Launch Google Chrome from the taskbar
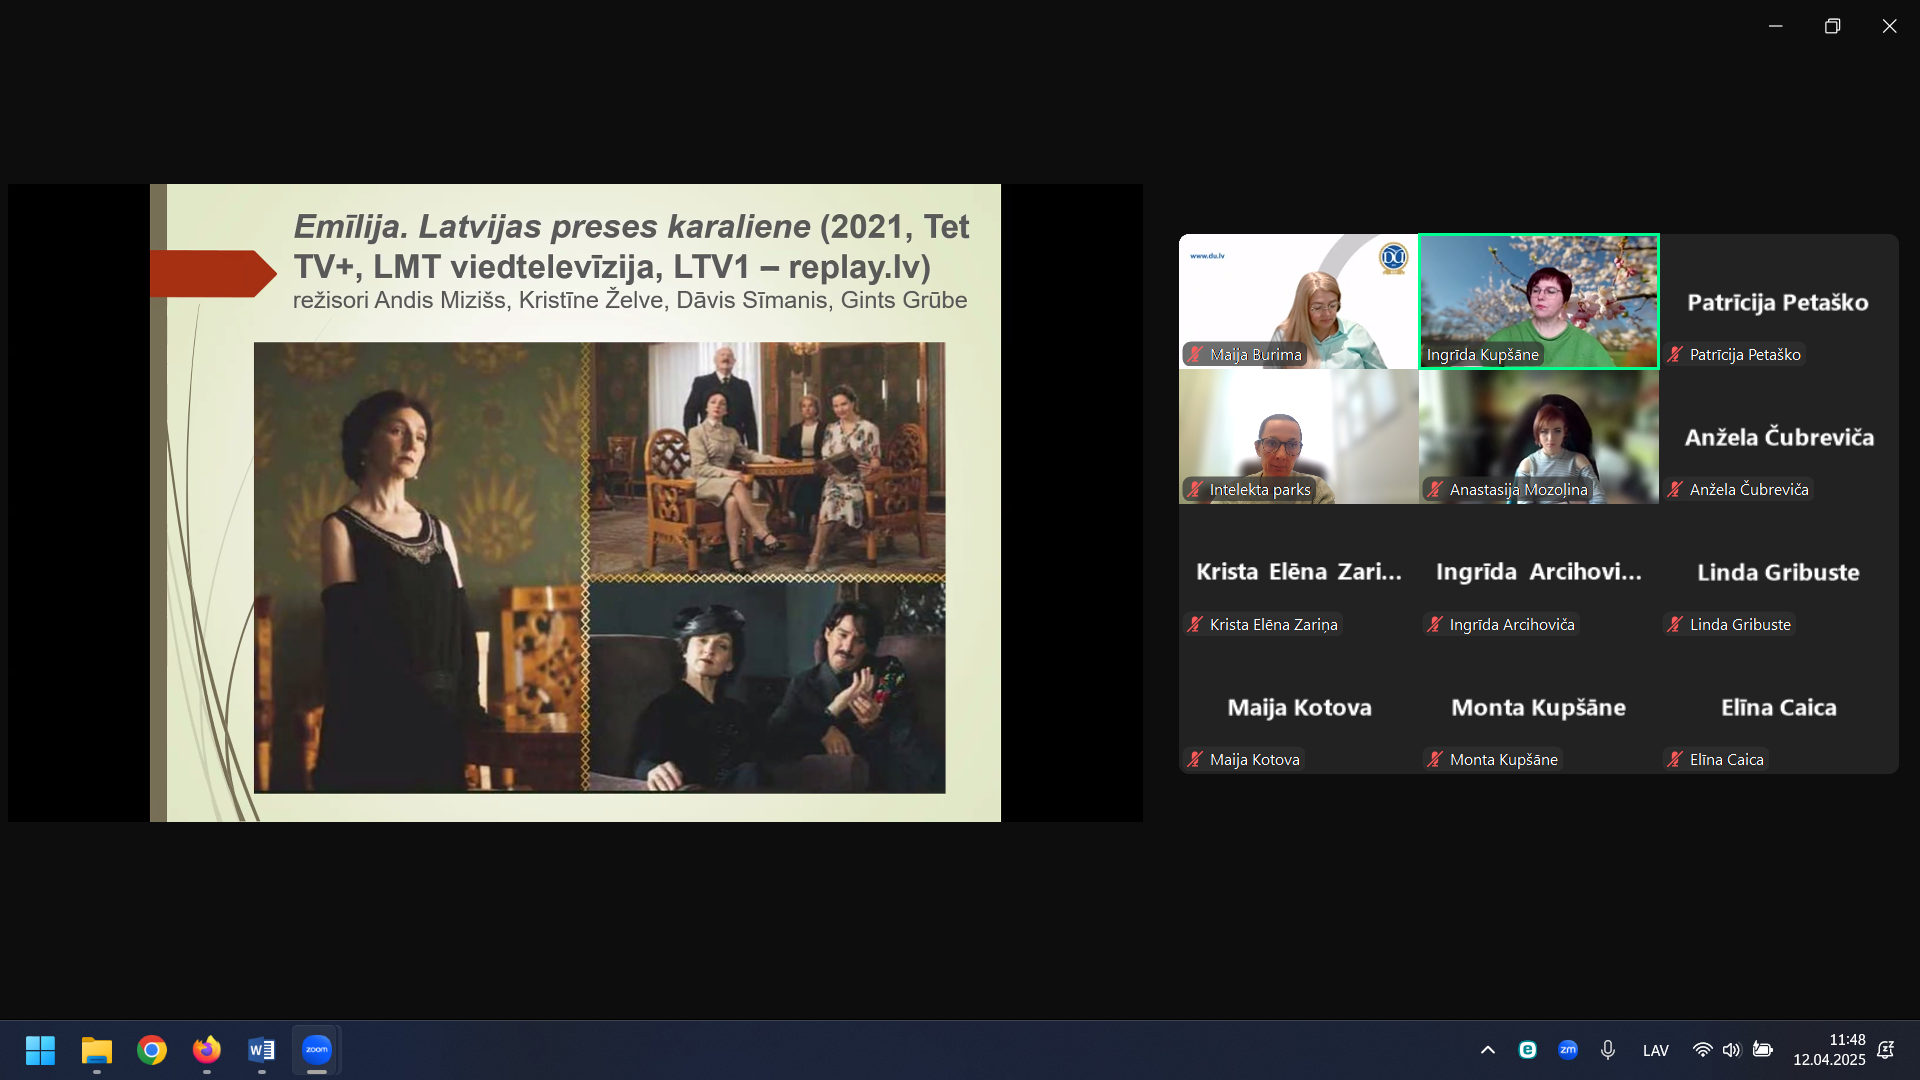Screen dimensions: 1920x1080 [152, 1050]
